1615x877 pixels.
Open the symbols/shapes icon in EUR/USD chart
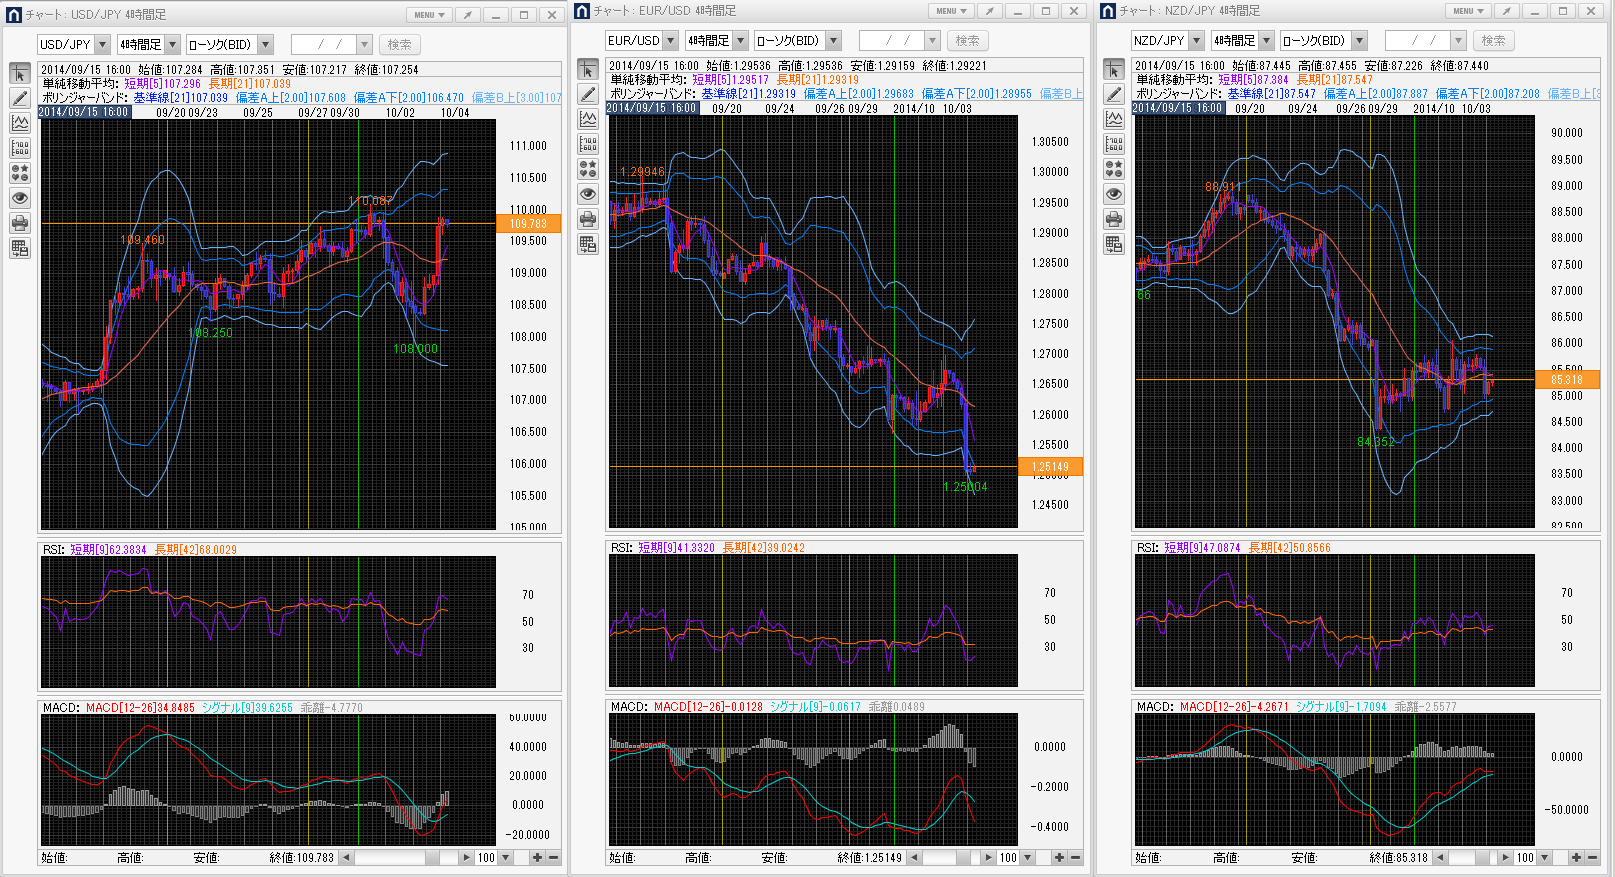pos(588,169)
